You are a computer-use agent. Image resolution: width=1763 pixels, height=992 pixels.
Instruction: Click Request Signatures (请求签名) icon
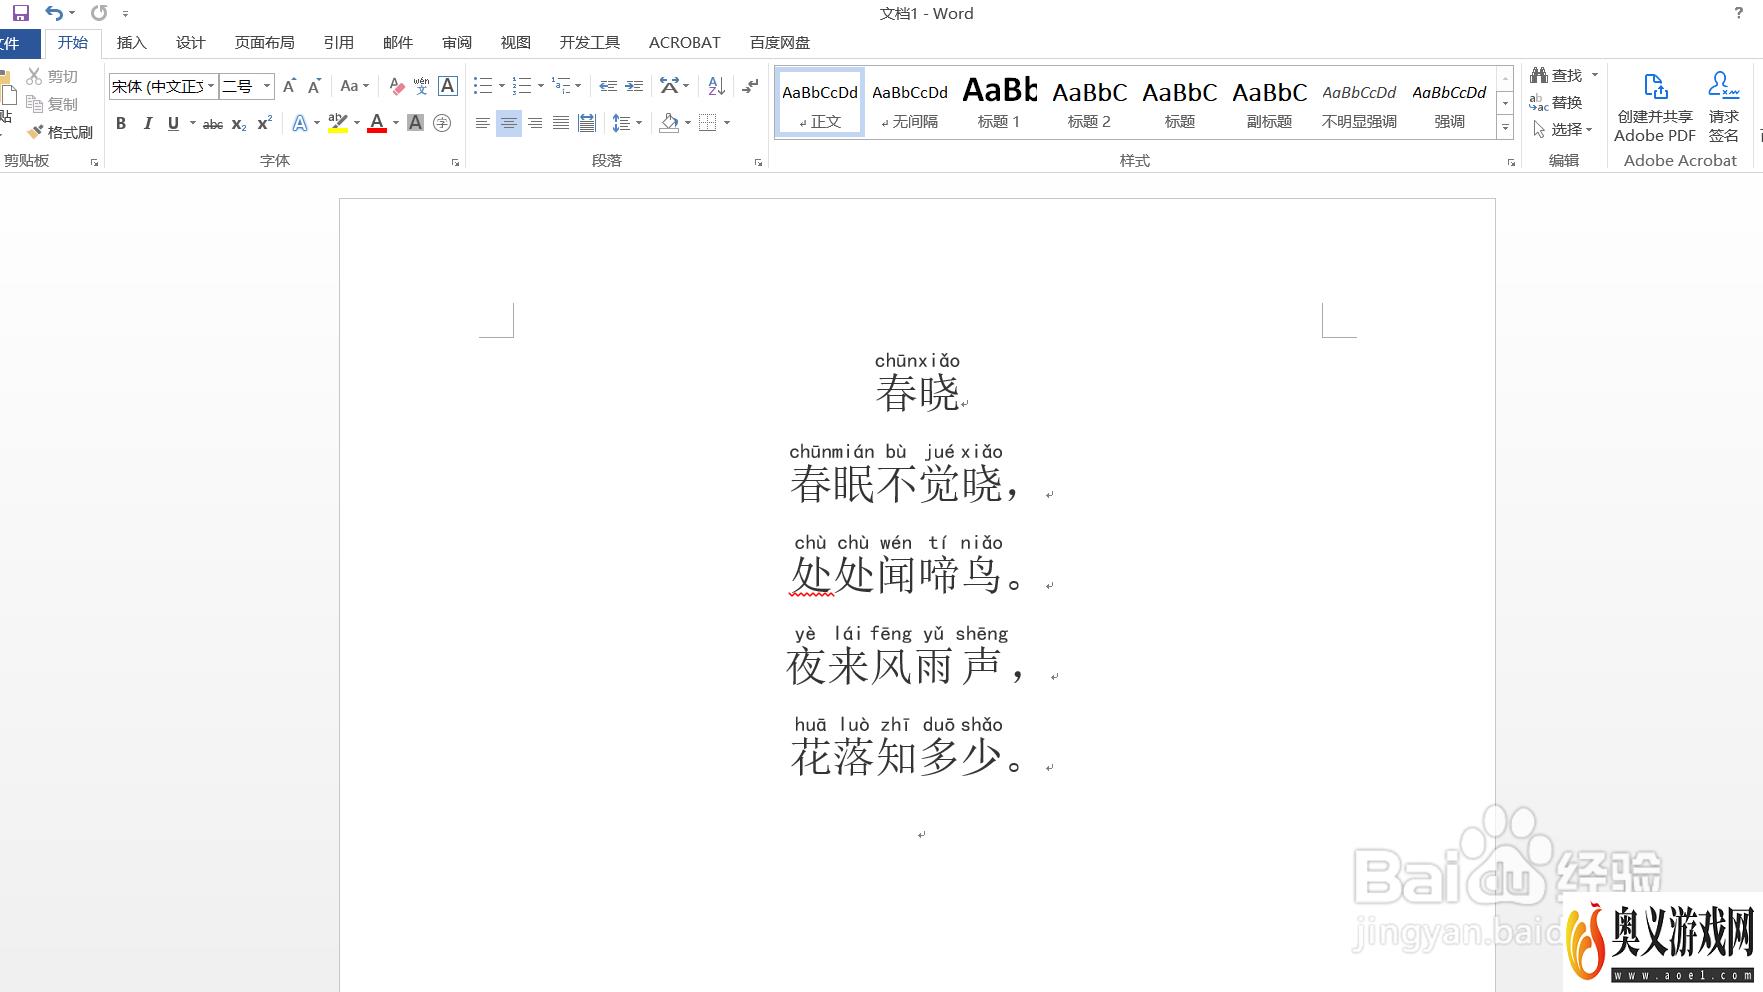pyautogui.click(x=1723, y=106)
